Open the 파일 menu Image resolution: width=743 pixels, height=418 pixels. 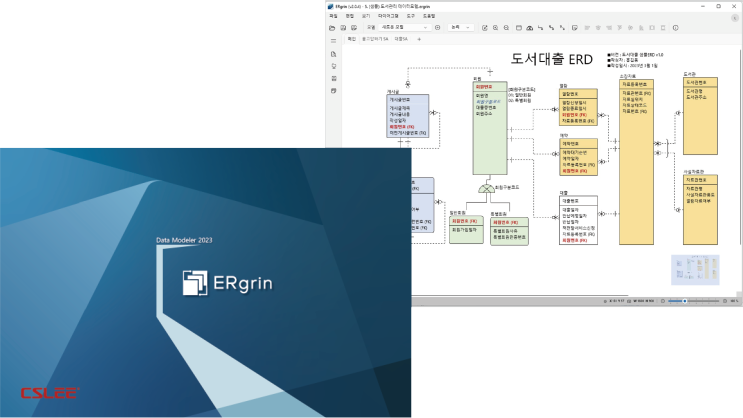(x=333, y=16)
